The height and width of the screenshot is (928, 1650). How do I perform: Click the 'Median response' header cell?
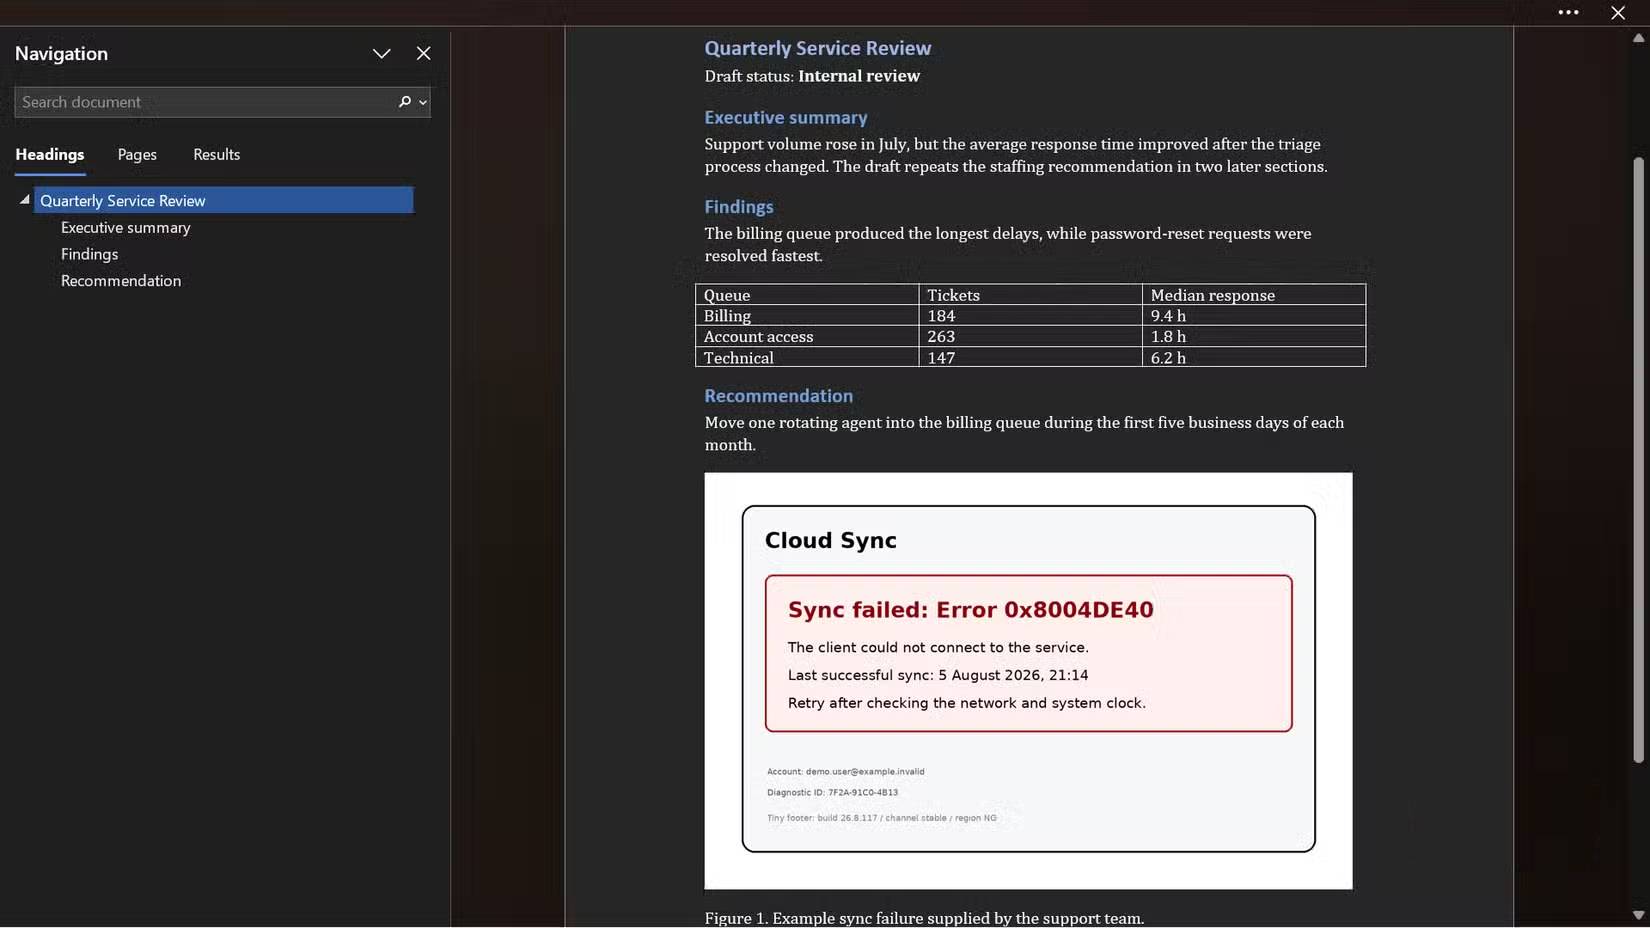1254,295
